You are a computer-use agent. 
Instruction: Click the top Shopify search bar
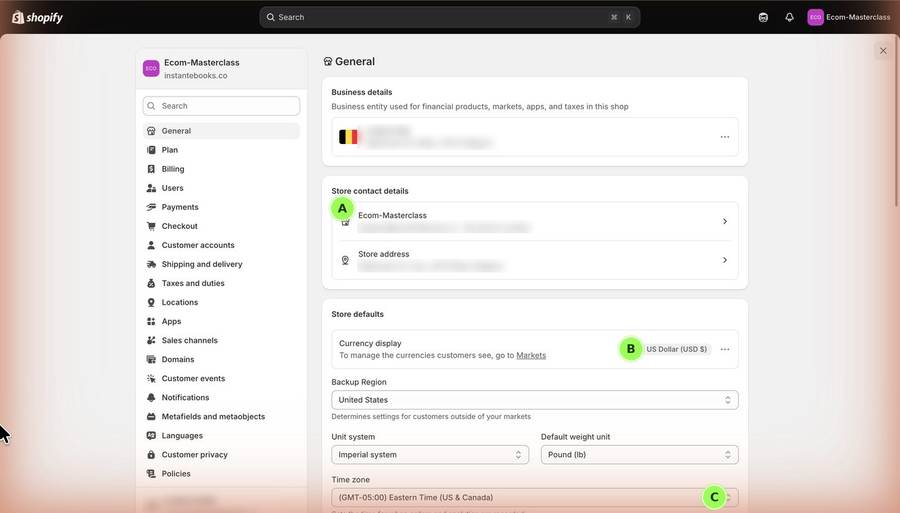tap(449, 17)
